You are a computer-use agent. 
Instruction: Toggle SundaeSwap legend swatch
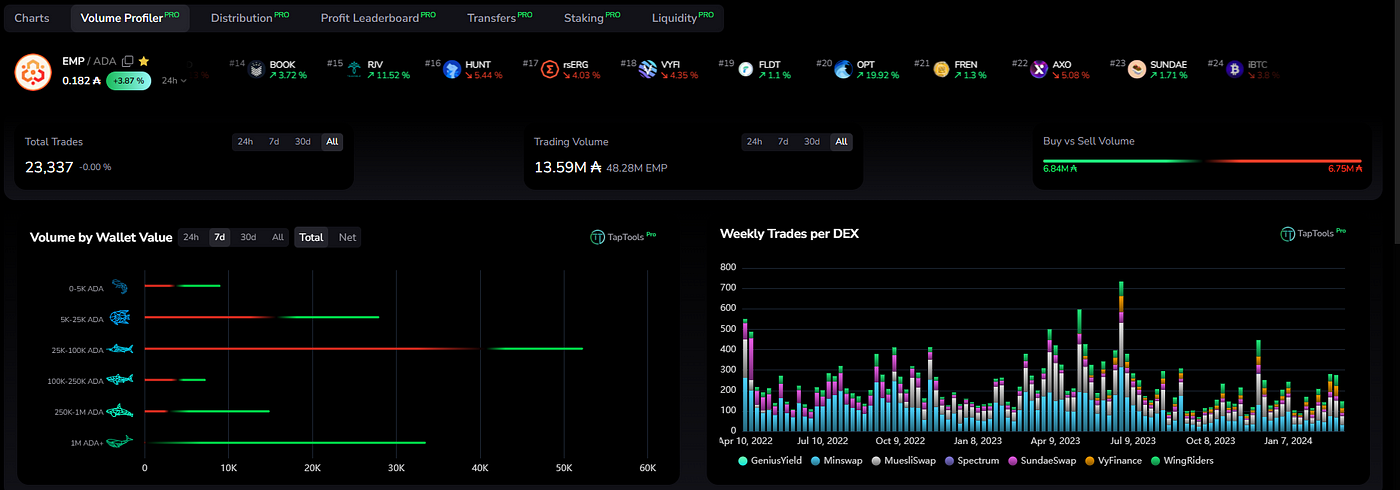(1013, 460)
